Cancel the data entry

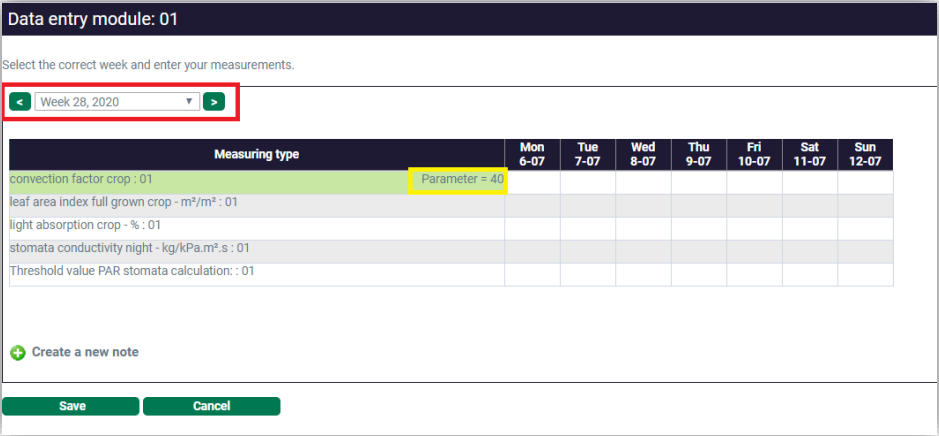[211, 406]
